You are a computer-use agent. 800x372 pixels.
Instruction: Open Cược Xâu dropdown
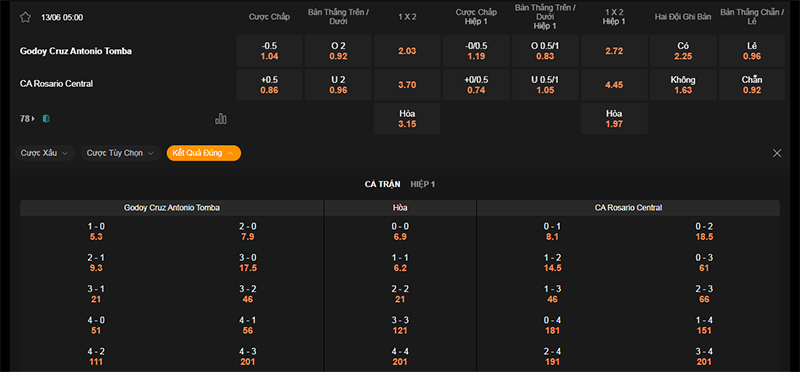pyautogui.click(x=45, y=153)
